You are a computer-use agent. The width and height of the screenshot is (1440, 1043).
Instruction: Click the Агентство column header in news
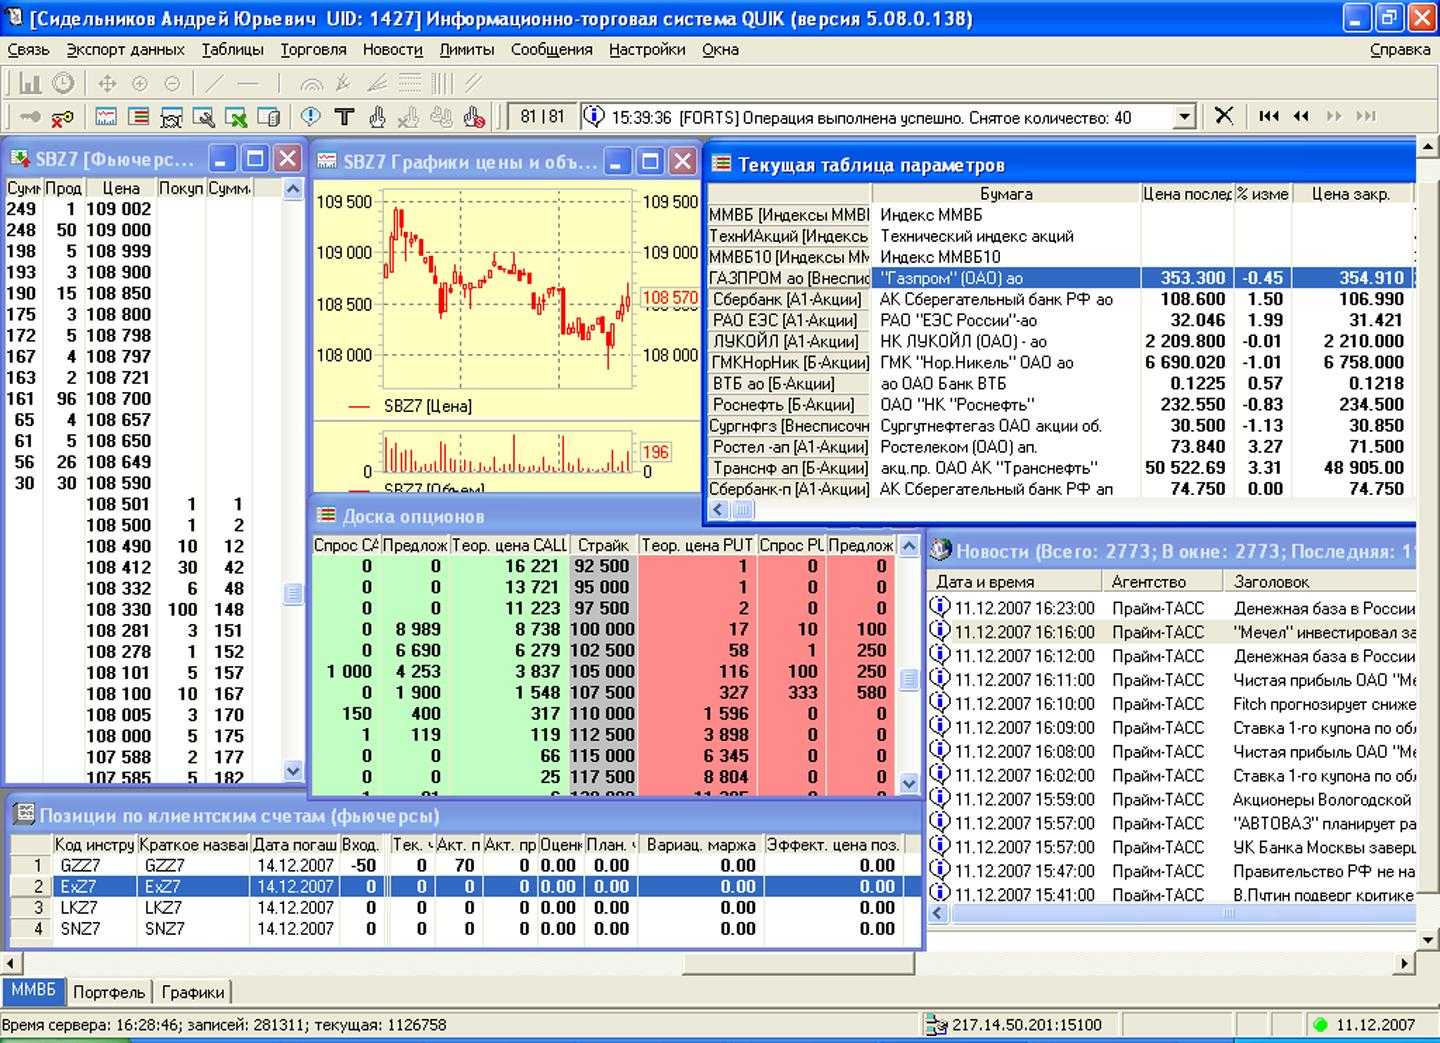1148,581
